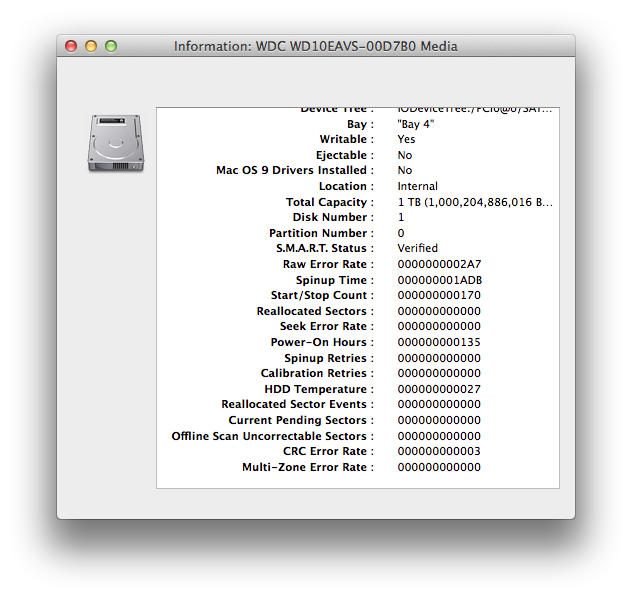This screenshot has width=632, height=598.
Task: Click the 'Location :' label
Action: pyautogui.click(x=347, y=186)
